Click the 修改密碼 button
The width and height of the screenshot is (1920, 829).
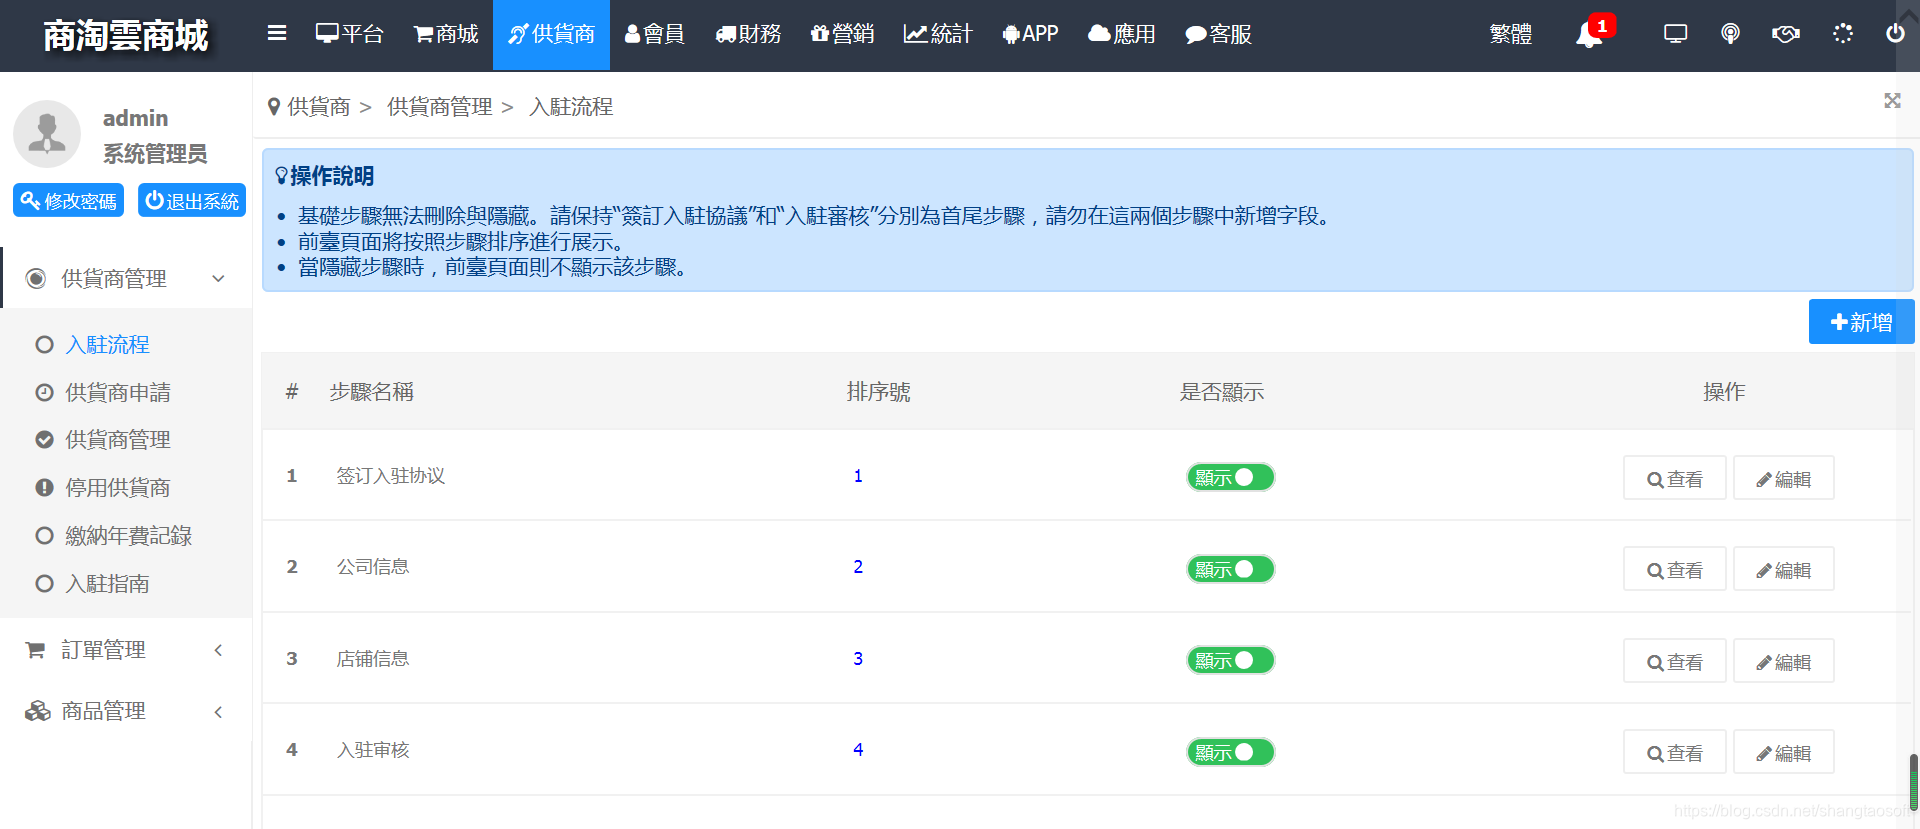68,200
